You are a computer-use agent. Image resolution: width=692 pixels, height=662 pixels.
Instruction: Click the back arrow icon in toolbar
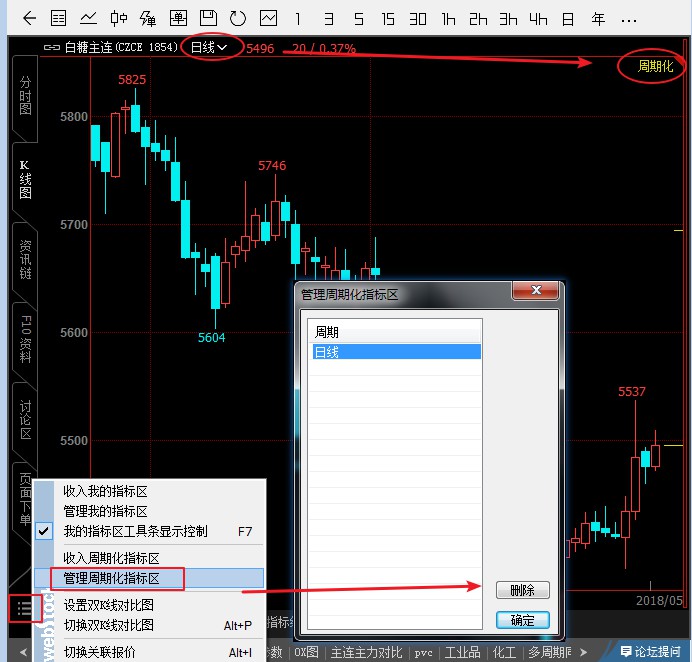(x=29, y=18)
